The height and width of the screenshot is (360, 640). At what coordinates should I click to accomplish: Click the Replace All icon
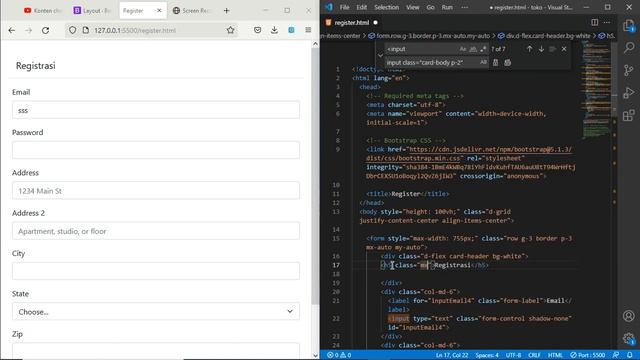tap(507, 62)
